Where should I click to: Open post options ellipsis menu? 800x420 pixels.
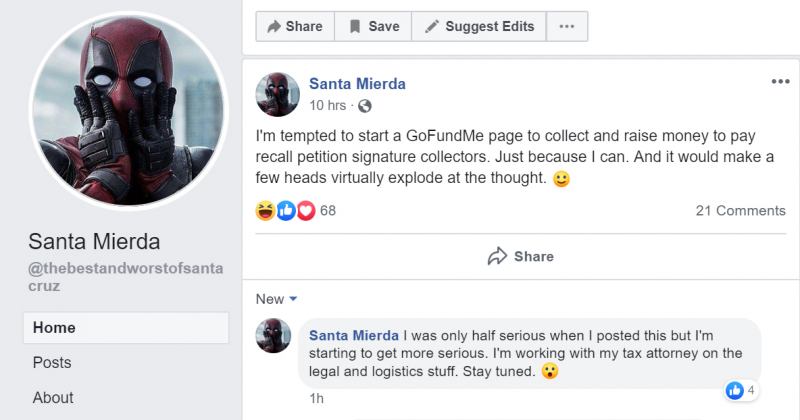coord(780,83)
